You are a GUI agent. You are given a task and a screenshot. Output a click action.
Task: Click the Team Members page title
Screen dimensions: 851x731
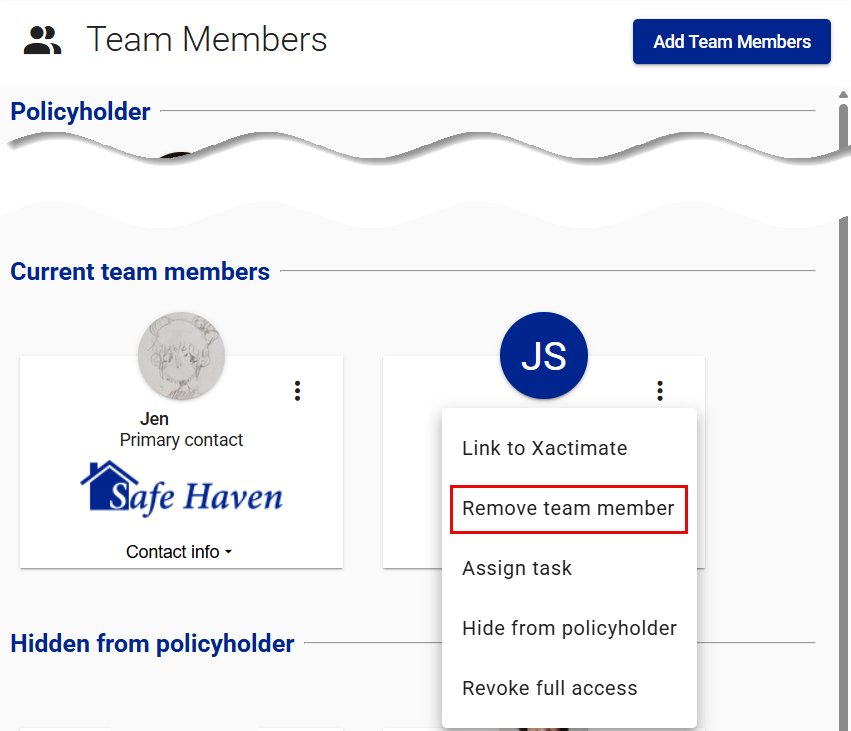point(207,40)
